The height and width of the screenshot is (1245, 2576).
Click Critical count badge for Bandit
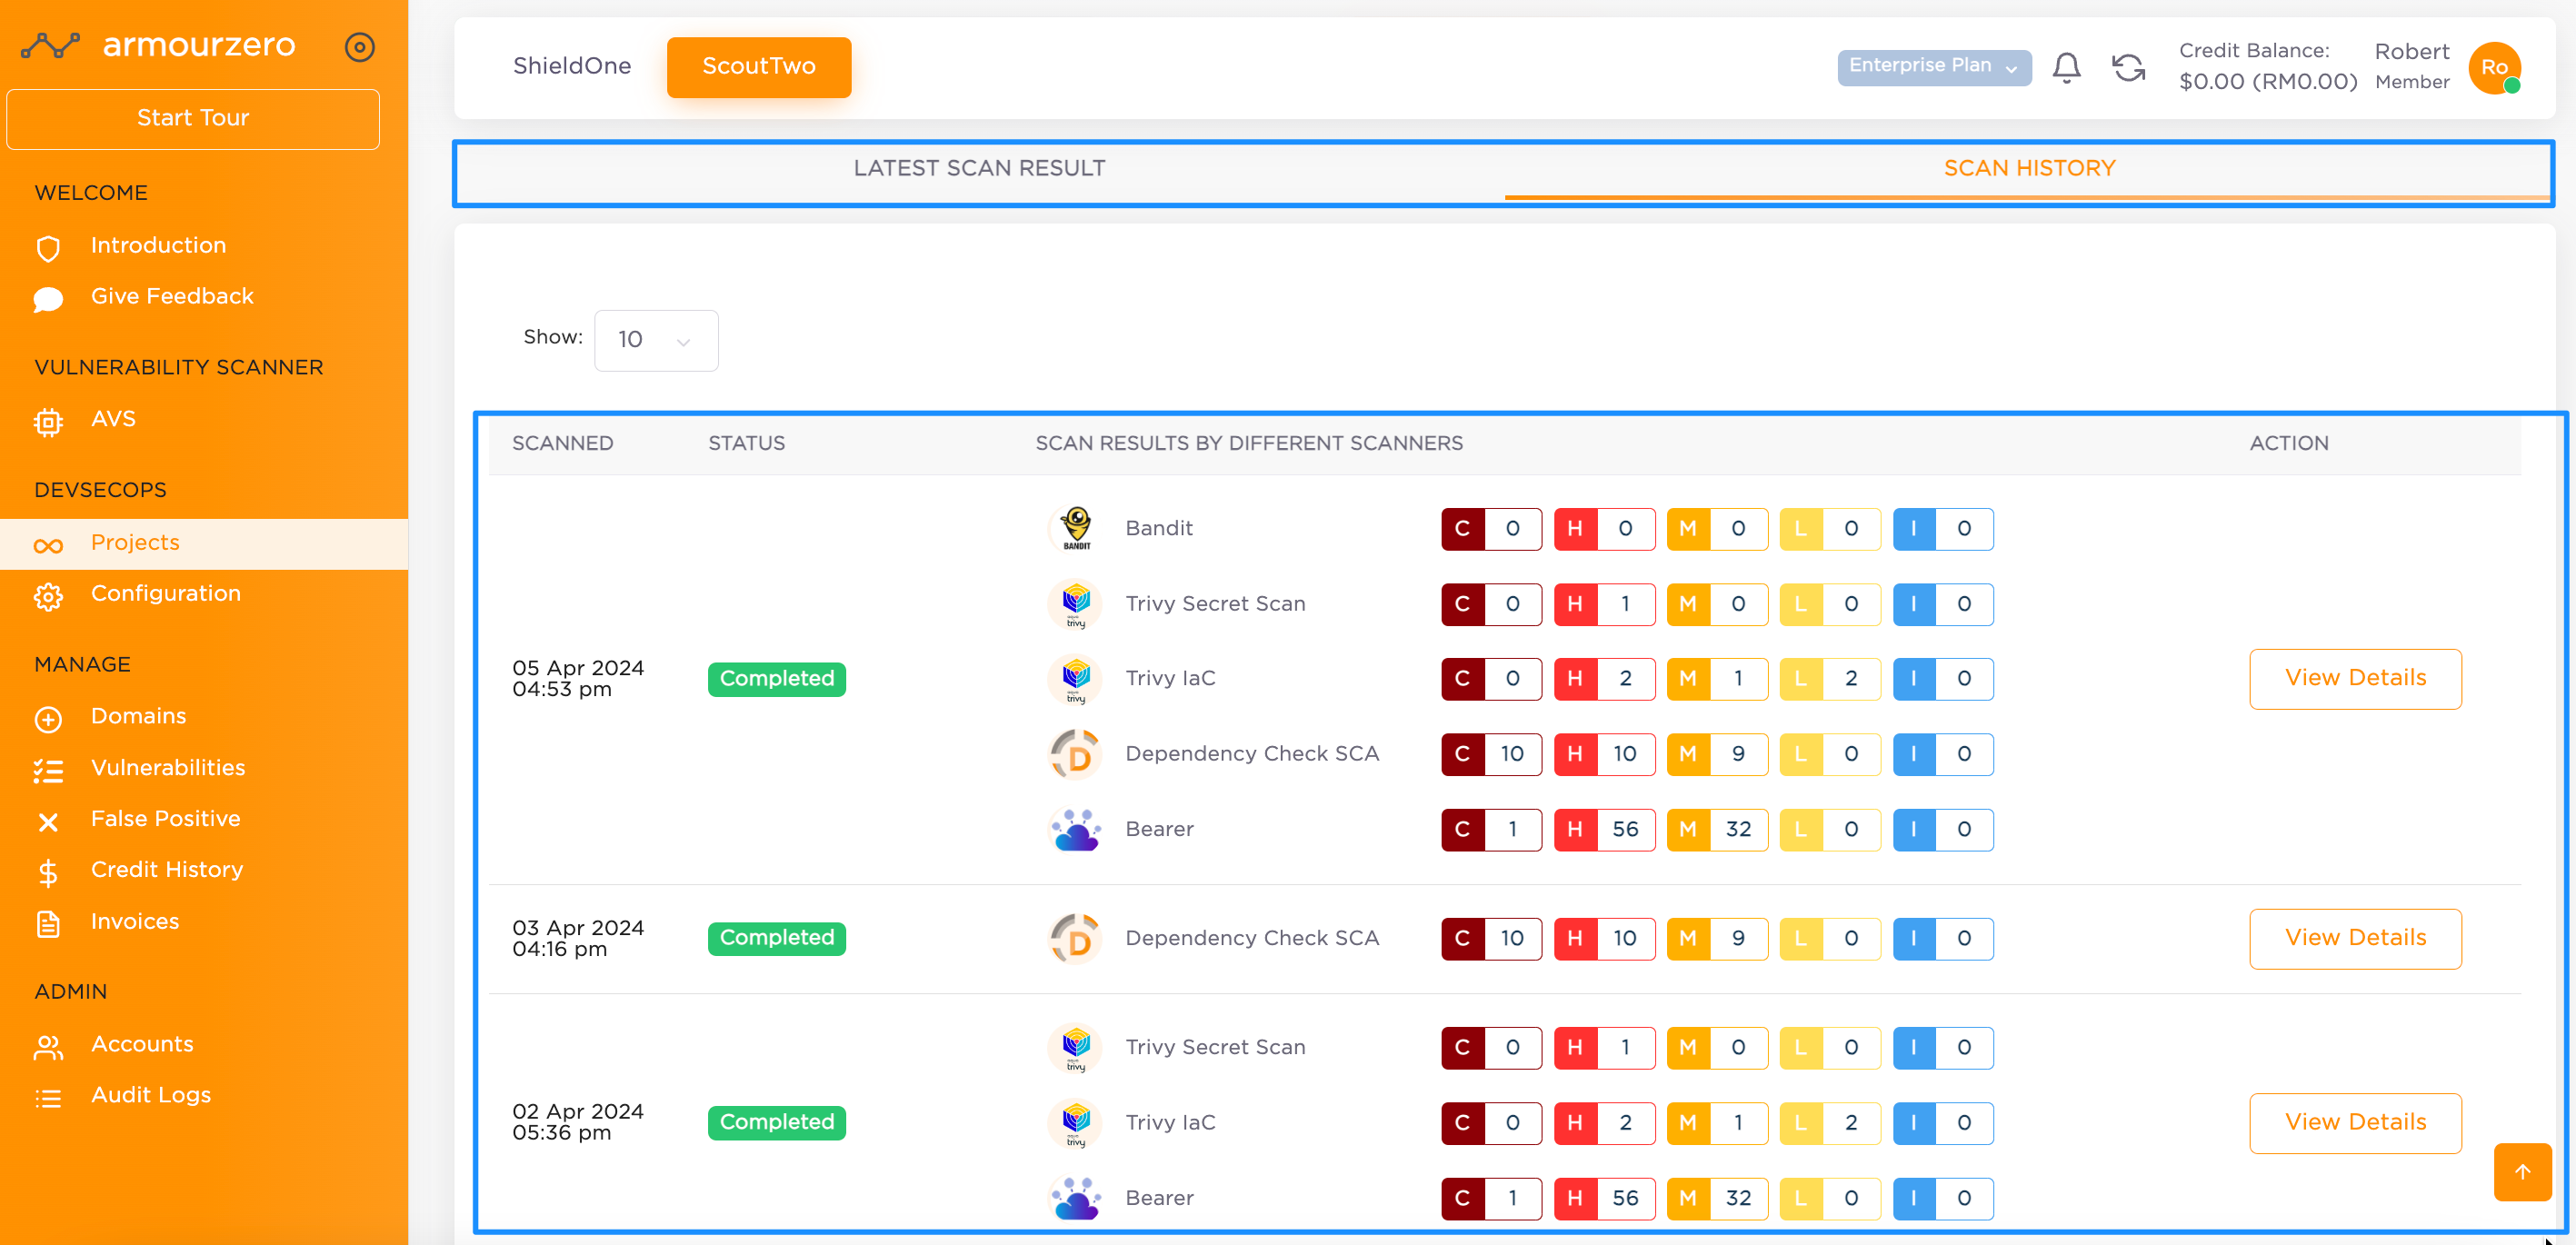(1490, 528)
